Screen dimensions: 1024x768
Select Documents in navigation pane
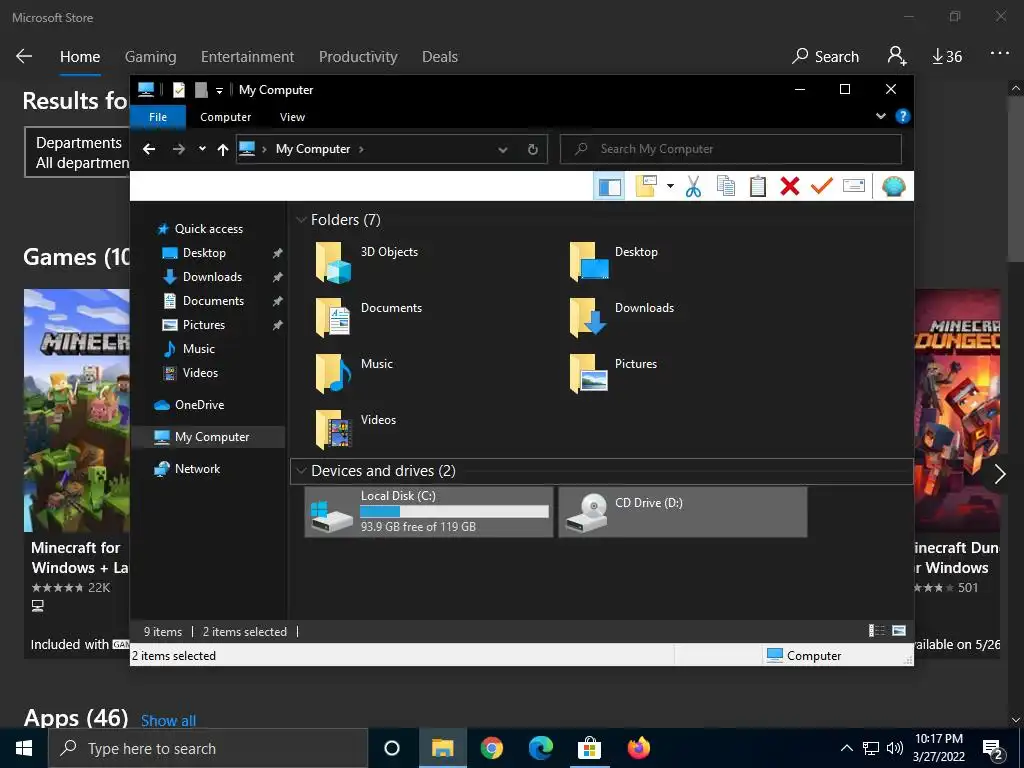point(213,301)
